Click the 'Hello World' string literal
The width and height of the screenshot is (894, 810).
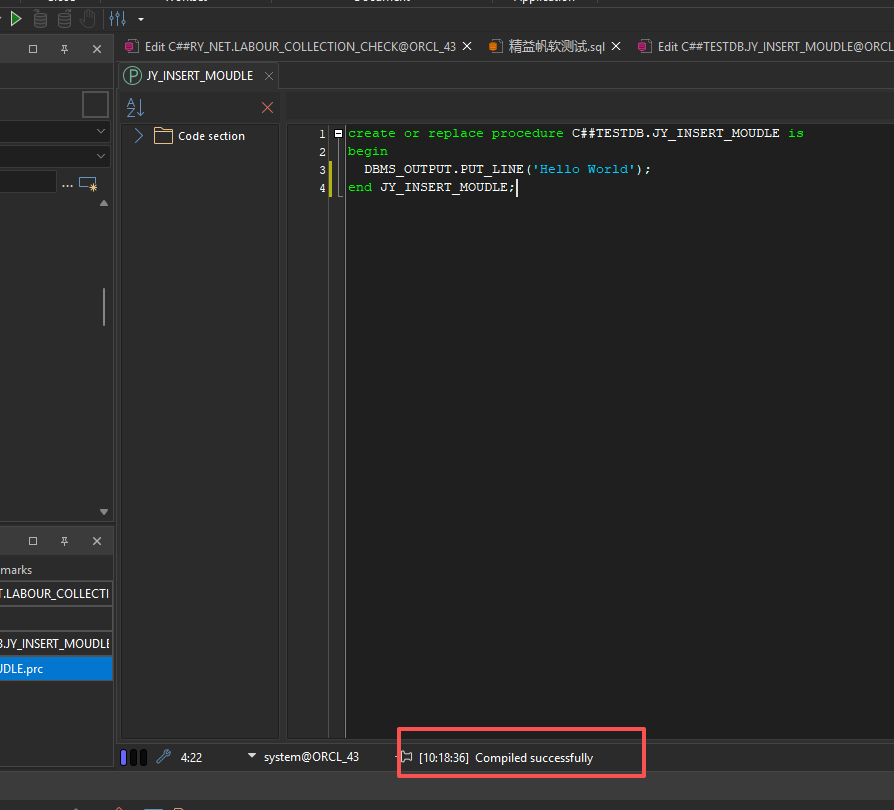[x=584, y=169]
